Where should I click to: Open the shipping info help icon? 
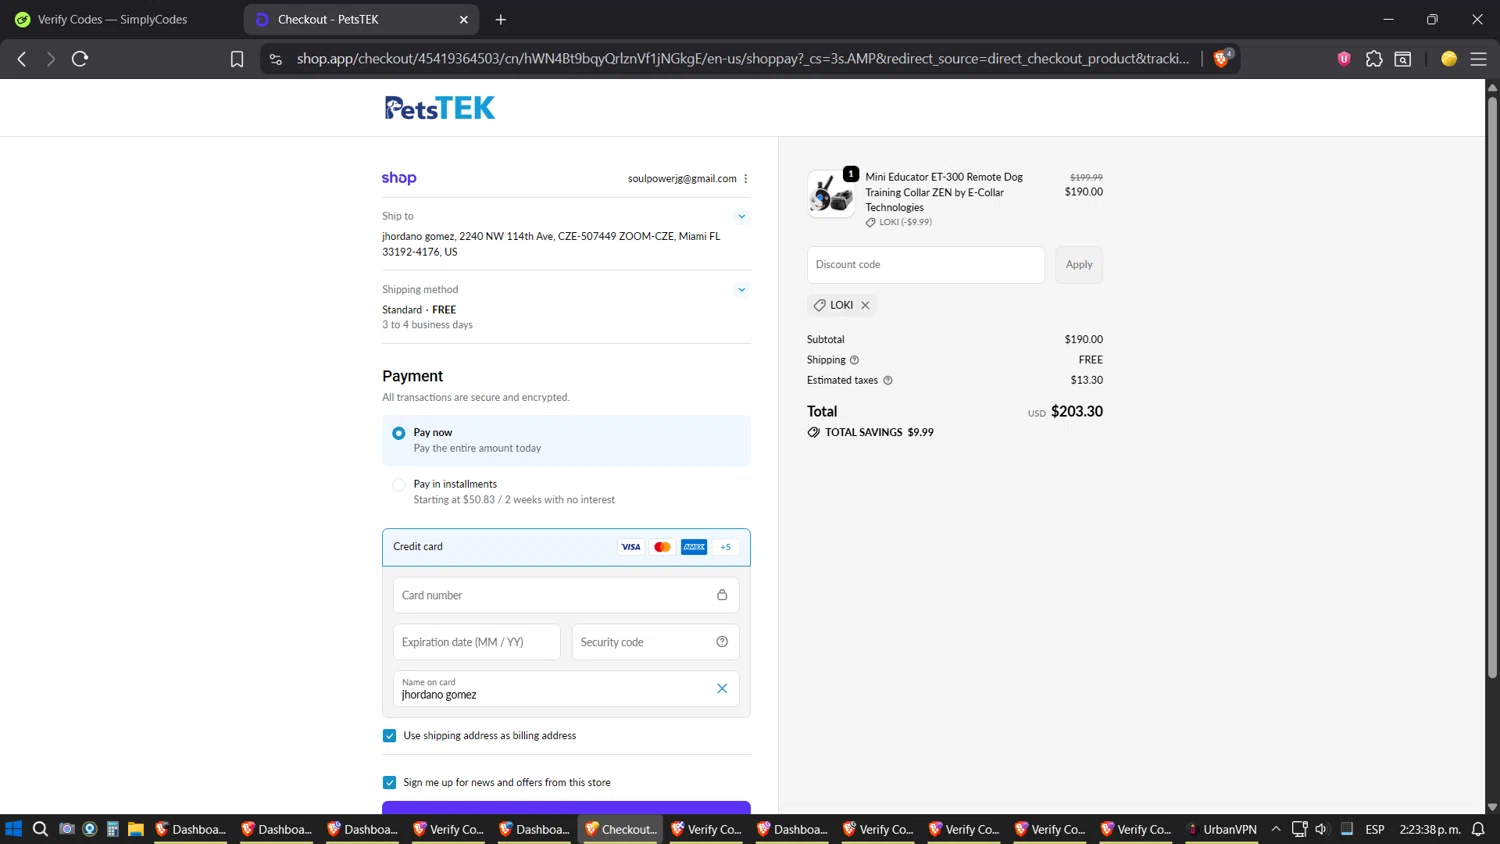[x=854, y=360]
